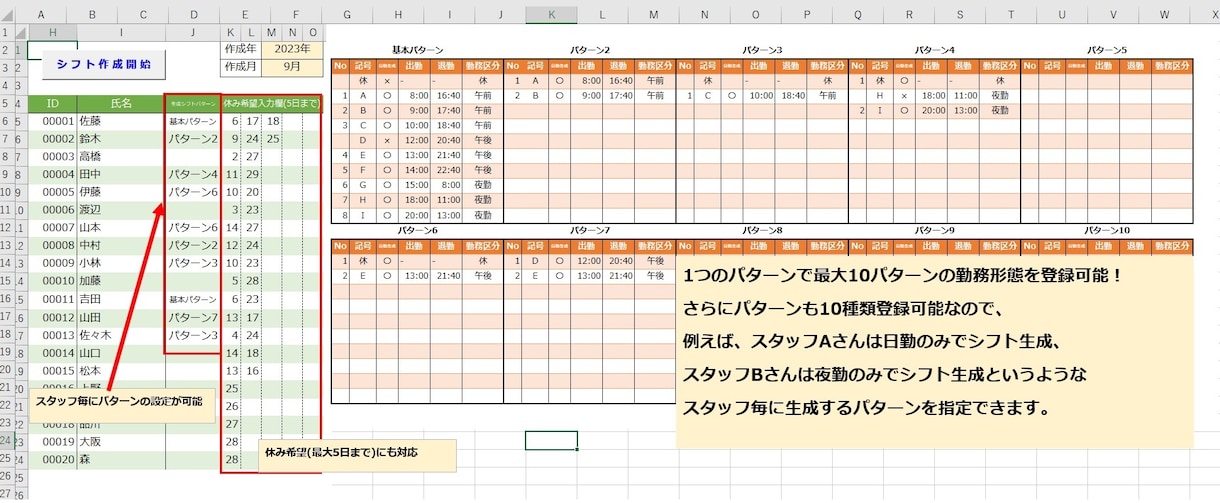Click the line スタッフ毎に生成するパターンを指定できます。
The height and width of the screenshot is (503, 1220).
pyautogui.click(x=865, y=407)
